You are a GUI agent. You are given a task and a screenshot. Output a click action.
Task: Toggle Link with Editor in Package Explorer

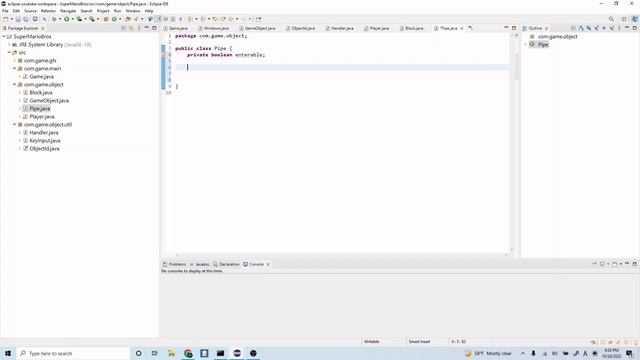(131, 28)
